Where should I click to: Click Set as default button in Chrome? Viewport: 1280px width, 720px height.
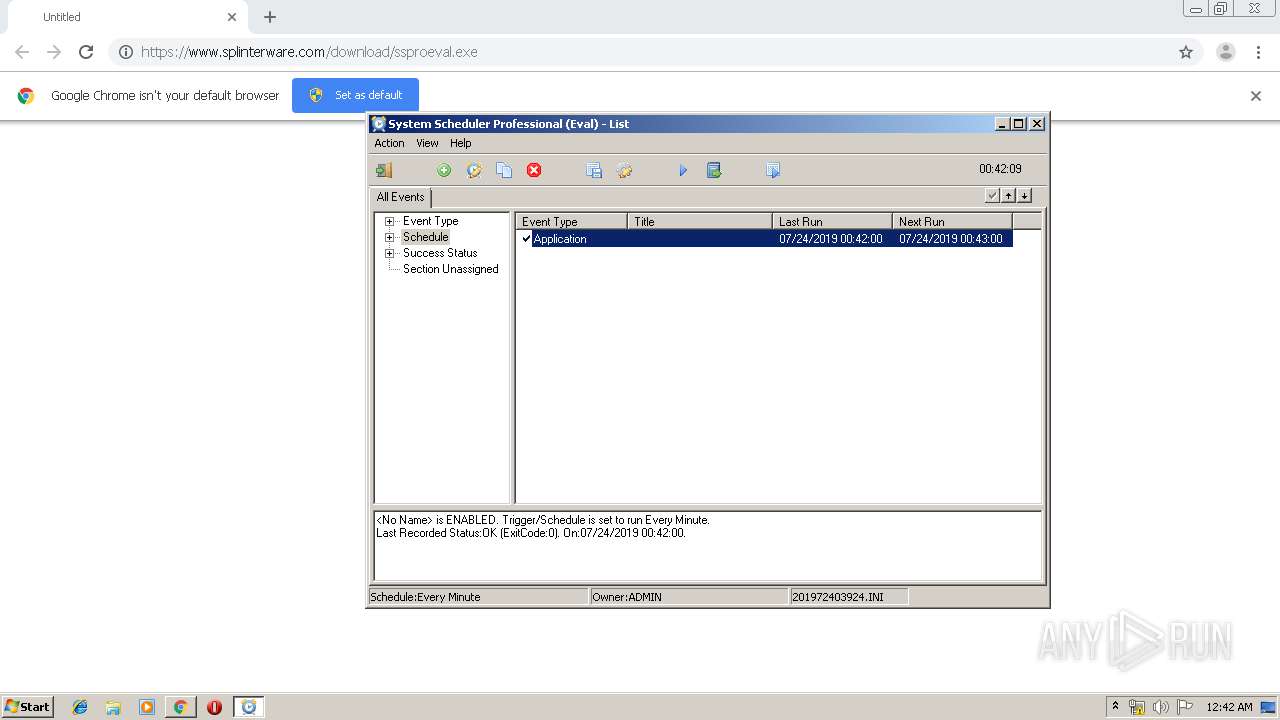(x=355, y=95)
